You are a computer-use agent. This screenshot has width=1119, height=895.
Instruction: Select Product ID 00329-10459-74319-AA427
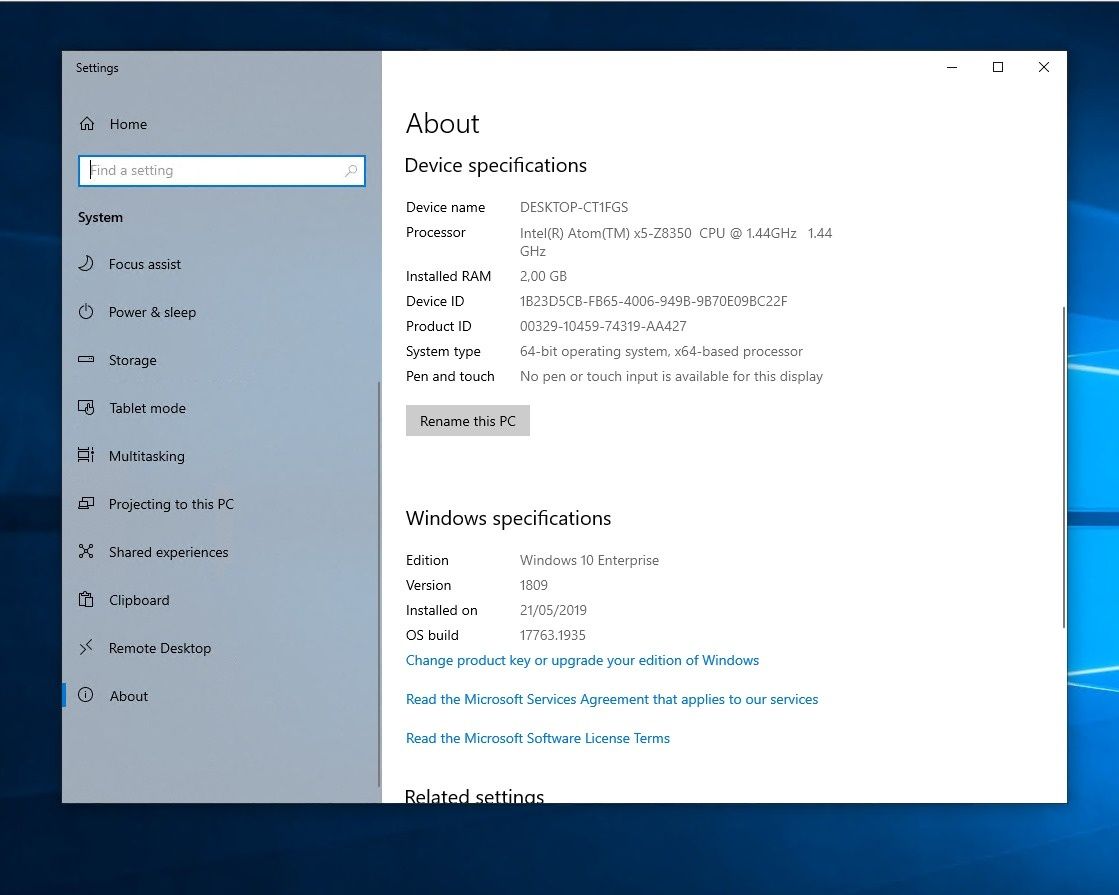click(603, 326)
